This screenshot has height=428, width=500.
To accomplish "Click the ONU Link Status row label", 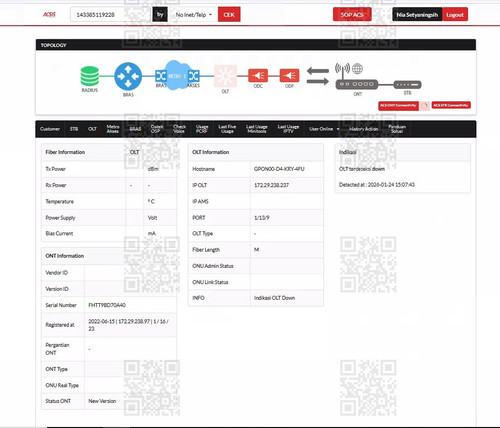I will pos(210,282).
